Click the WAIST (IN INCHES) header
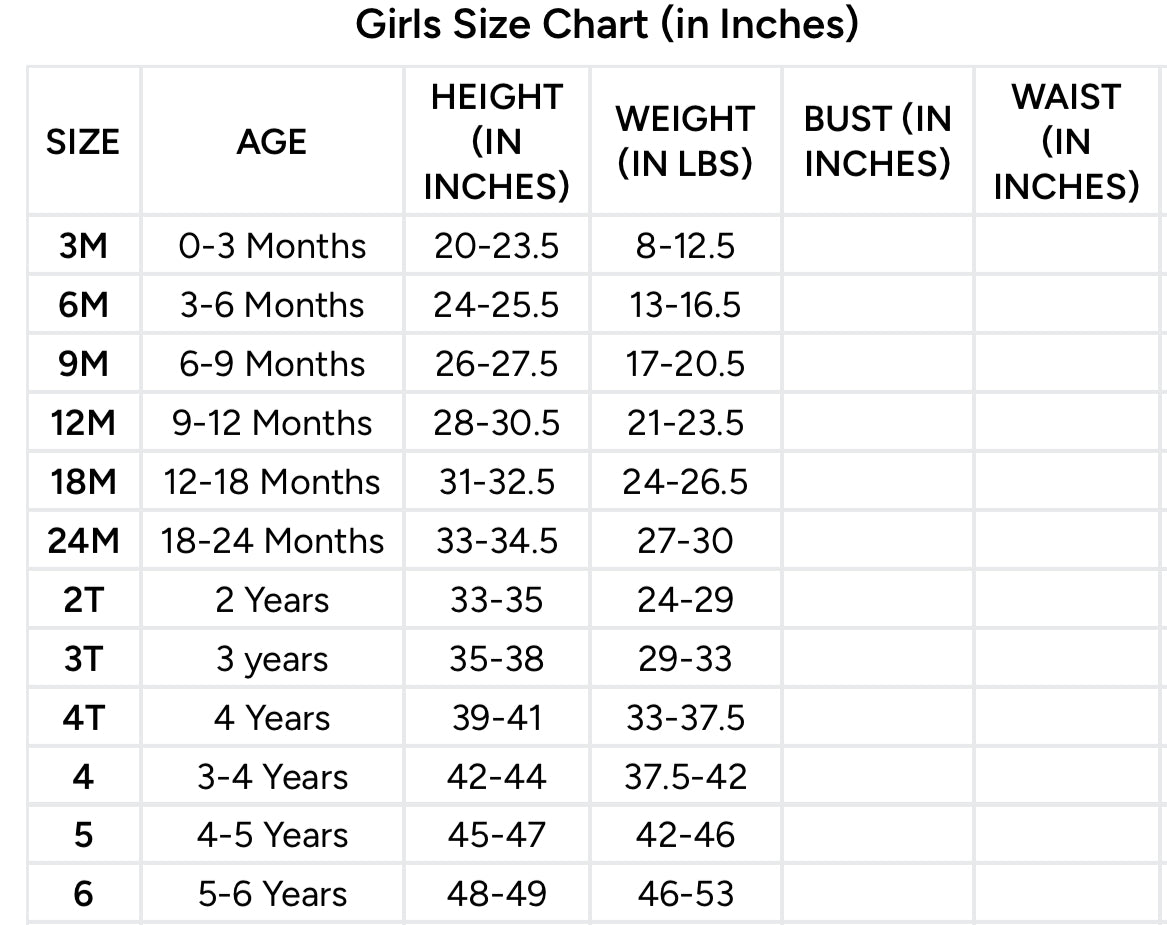 coord(1066,142)
